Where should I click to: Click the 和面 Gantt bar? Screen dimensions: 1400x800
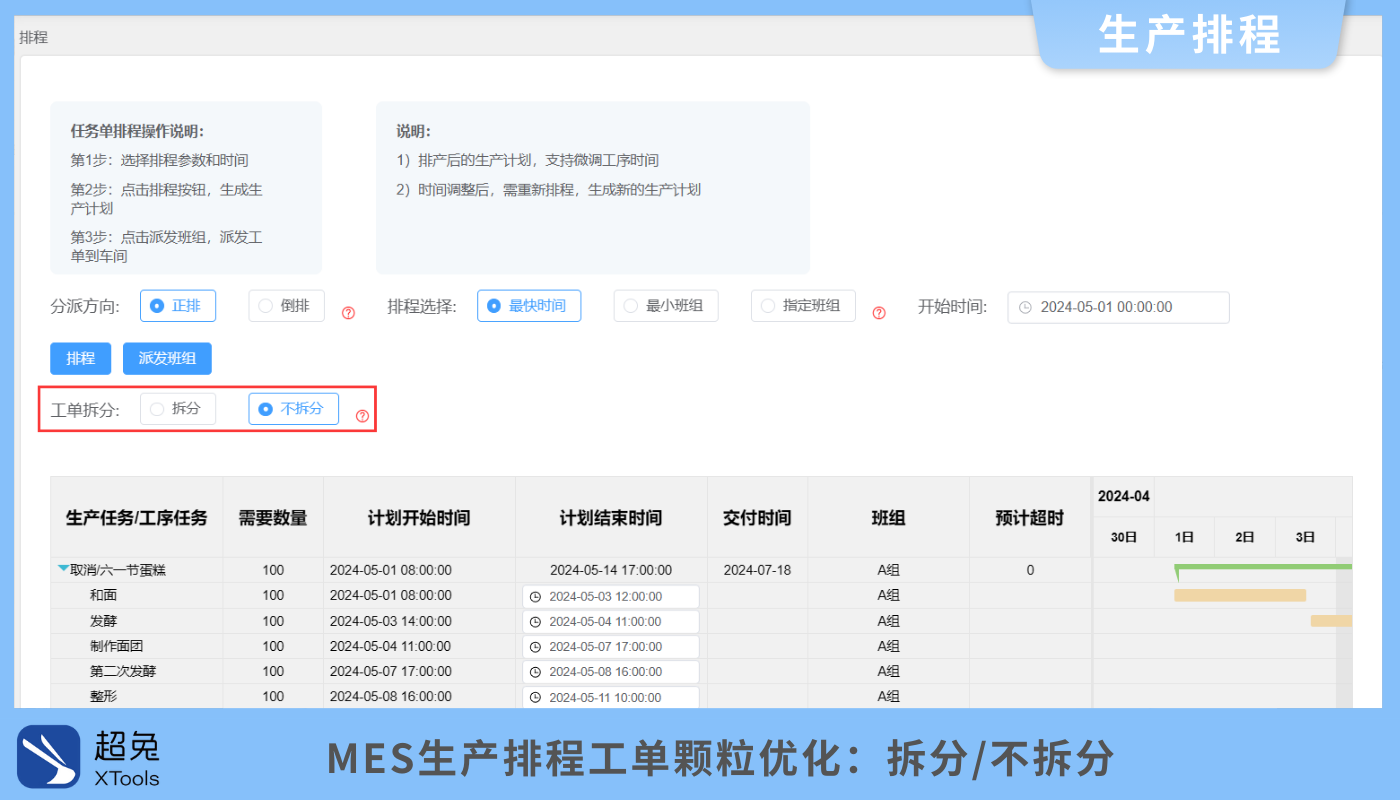[1240, 595]
